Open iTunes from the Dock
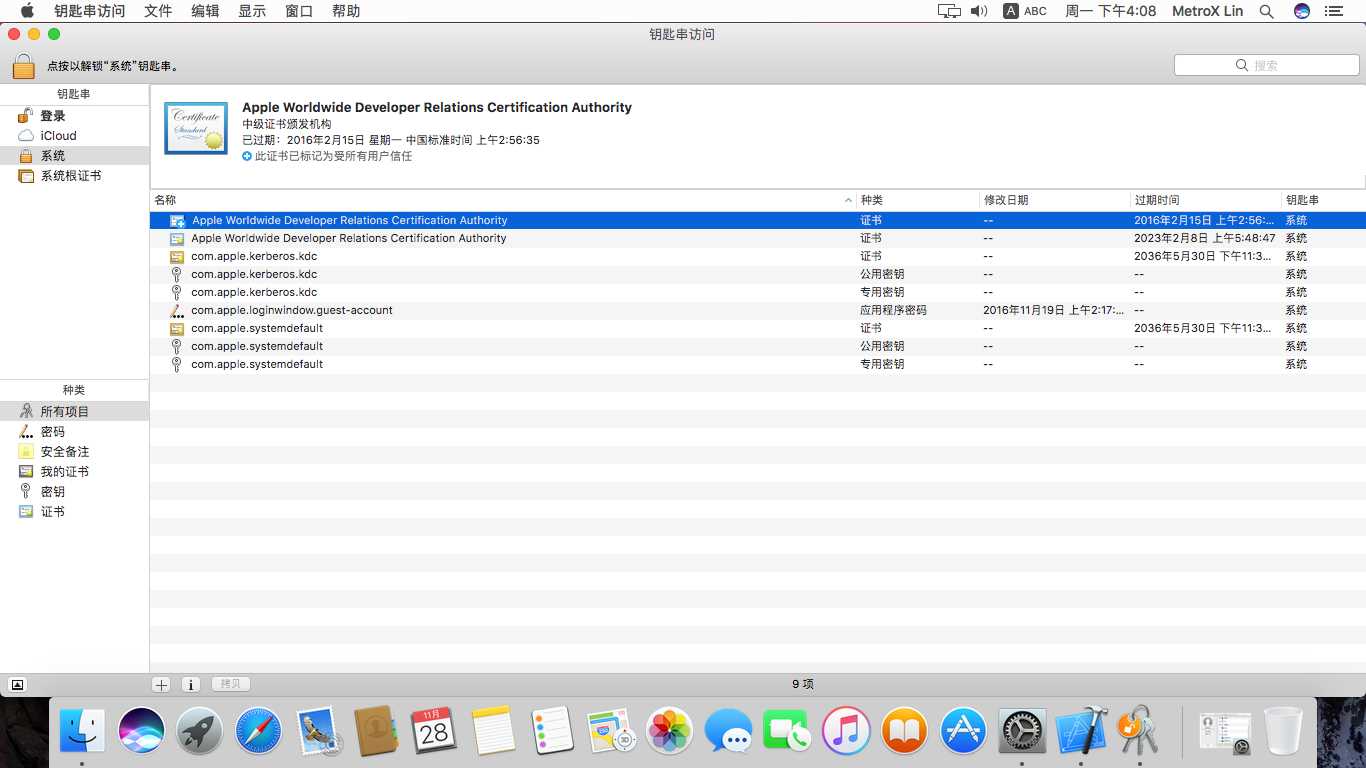Image resolution: width=1366 pixels, height=768 pixels. pos(846,732)
